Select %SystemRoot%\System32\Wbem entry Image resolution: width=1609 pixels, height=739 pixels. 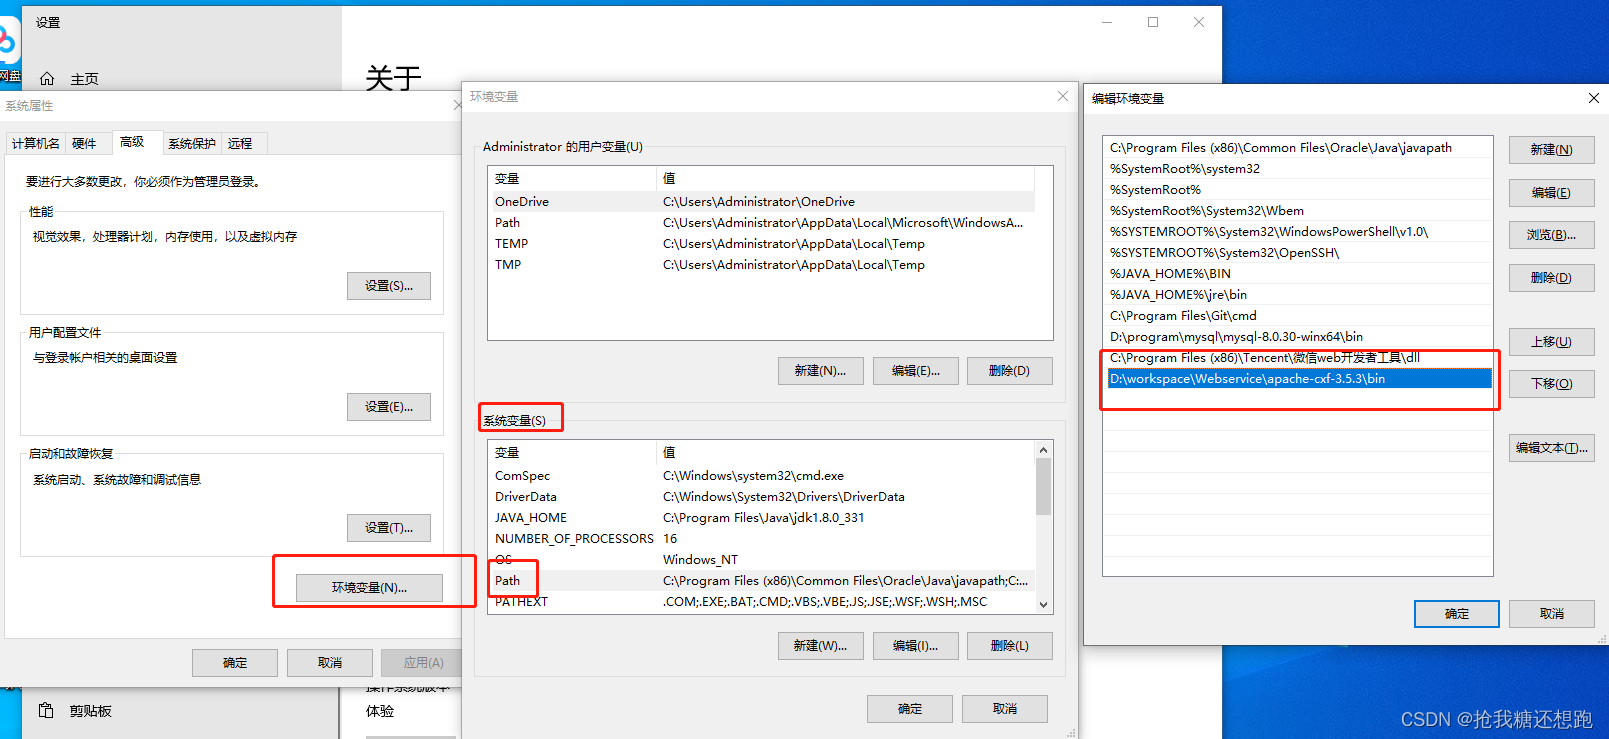pos(1298,211)
